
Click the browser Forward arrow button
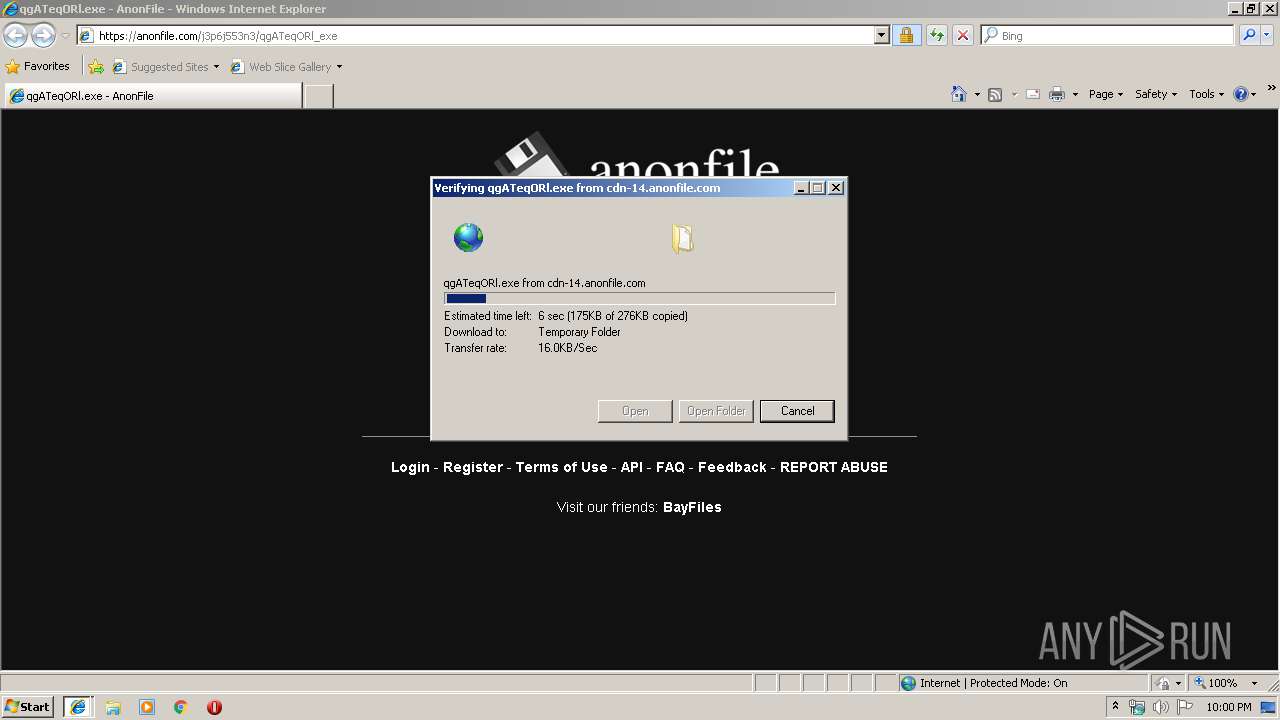point(43,35)
